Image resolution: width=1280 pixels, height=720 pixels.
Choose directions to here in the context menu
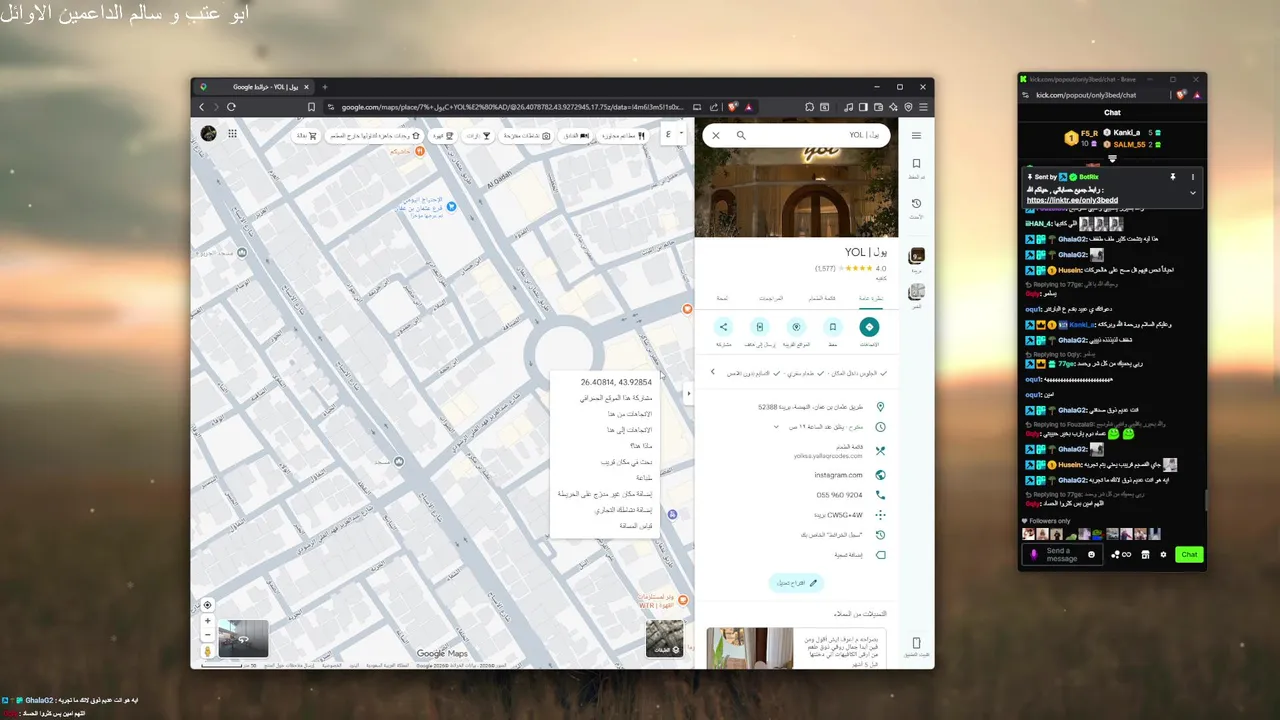click(631, 430)
